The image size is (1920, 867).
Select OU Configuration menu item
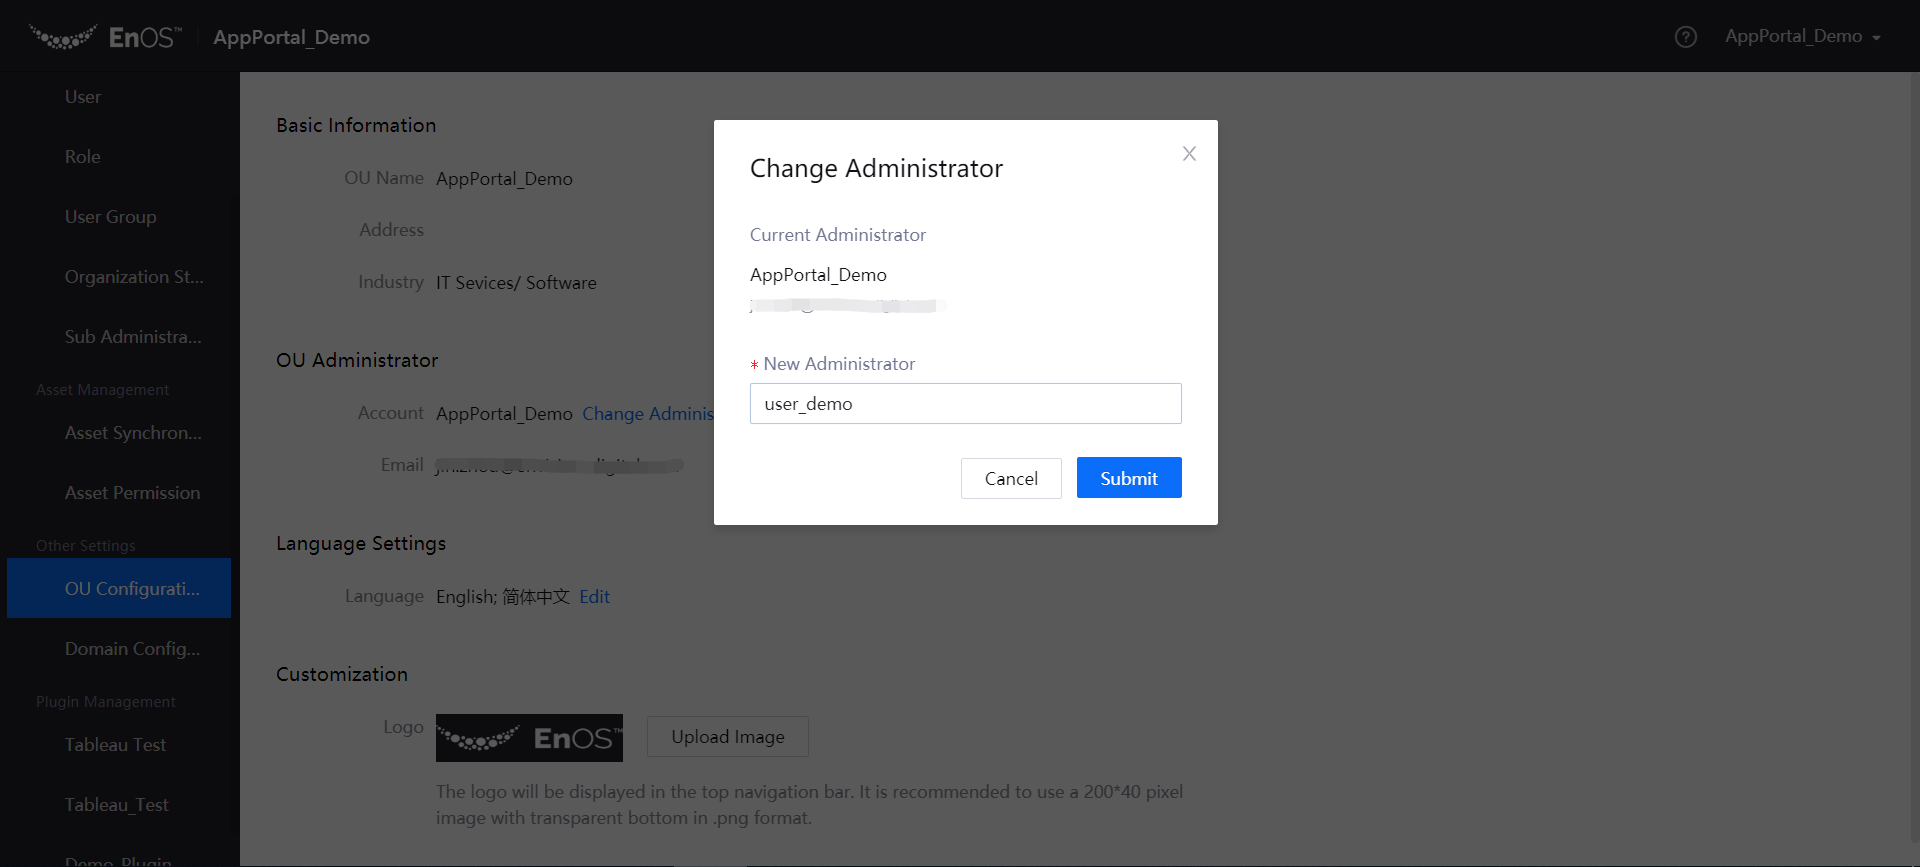click(132, 589)
